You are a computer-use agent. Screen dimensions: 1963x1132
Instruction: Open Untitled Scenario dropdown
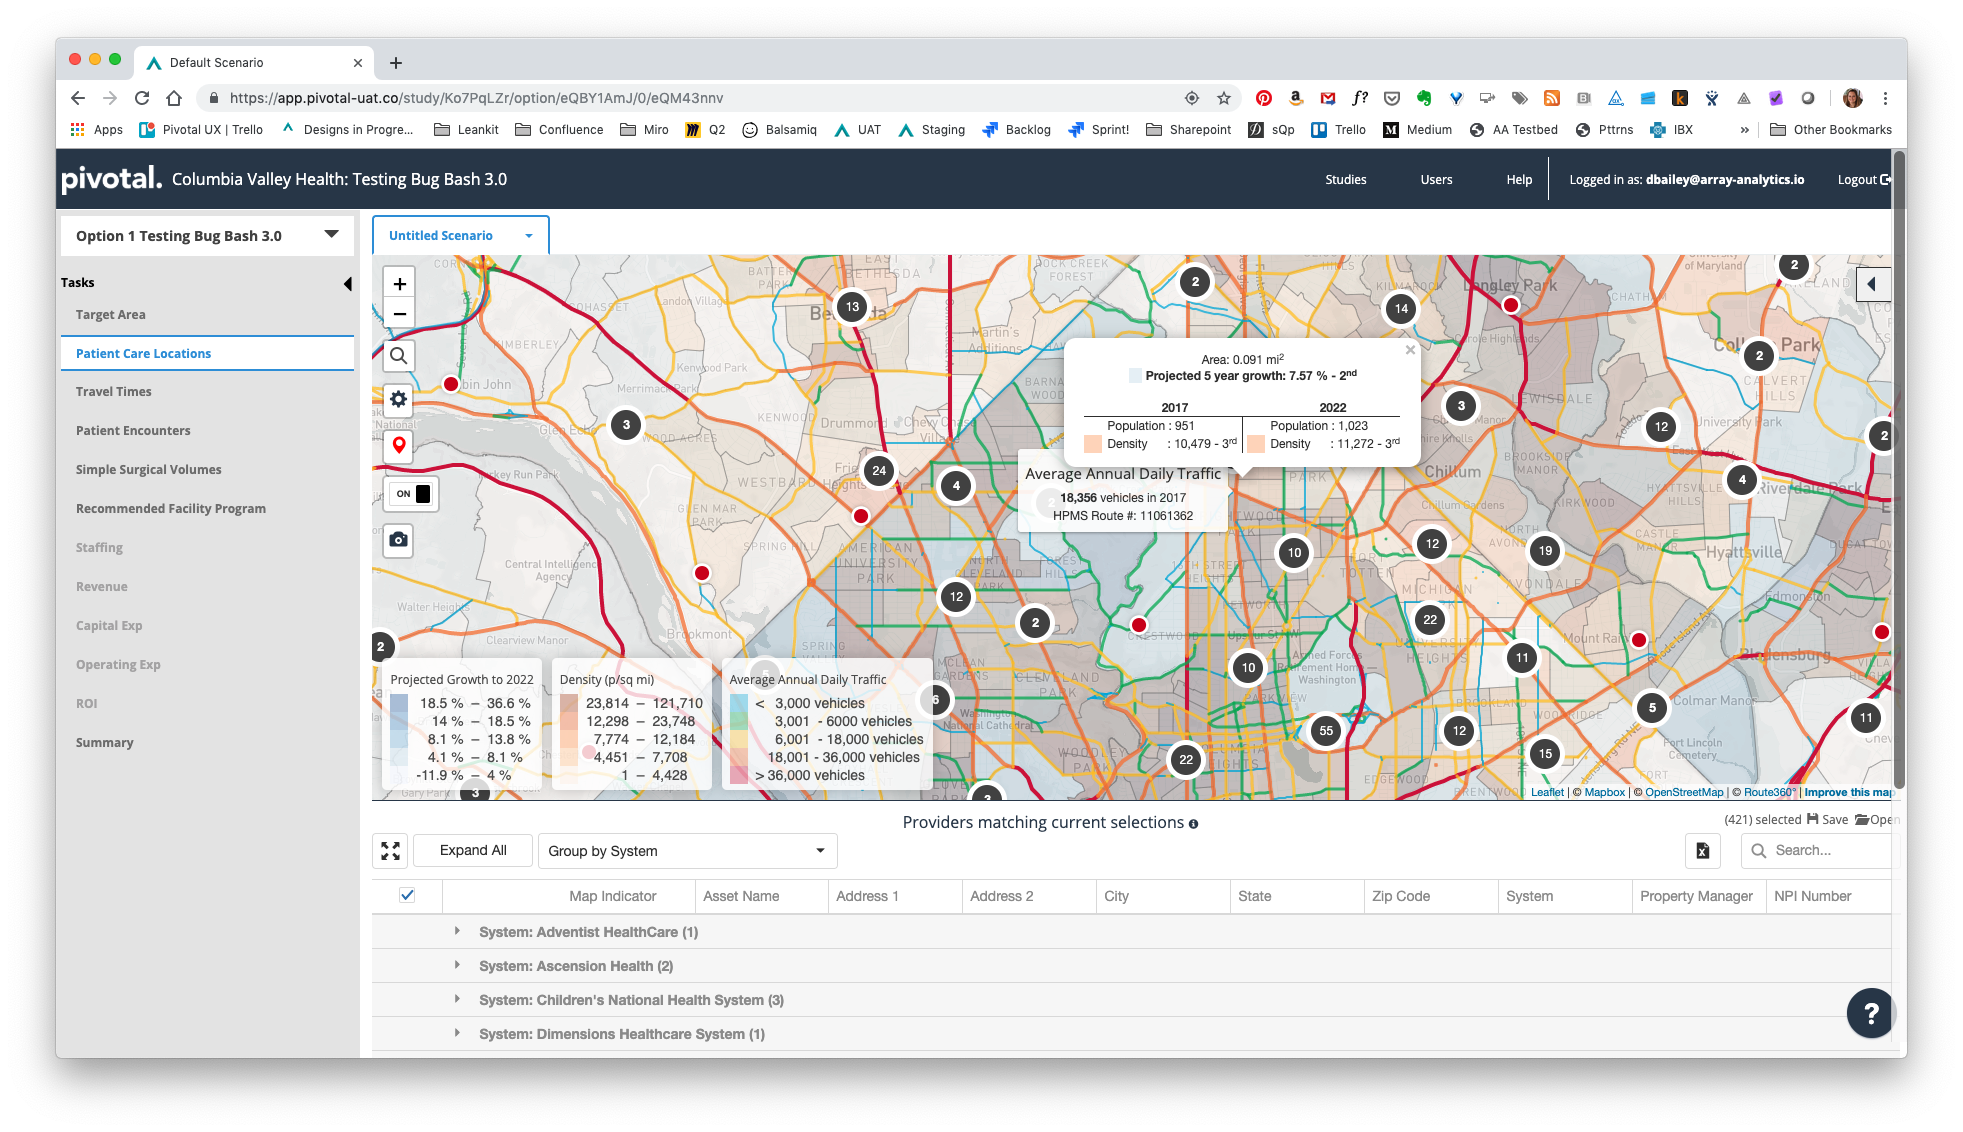coord(461,236)
